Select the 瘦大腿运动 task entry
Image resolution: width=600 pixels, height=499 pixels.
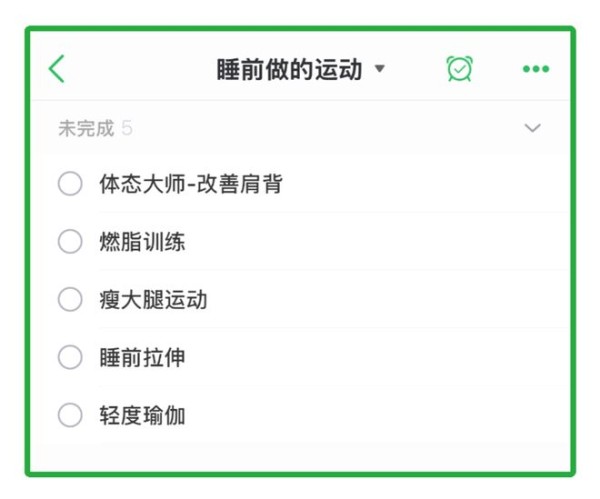[x=153, y=300]
